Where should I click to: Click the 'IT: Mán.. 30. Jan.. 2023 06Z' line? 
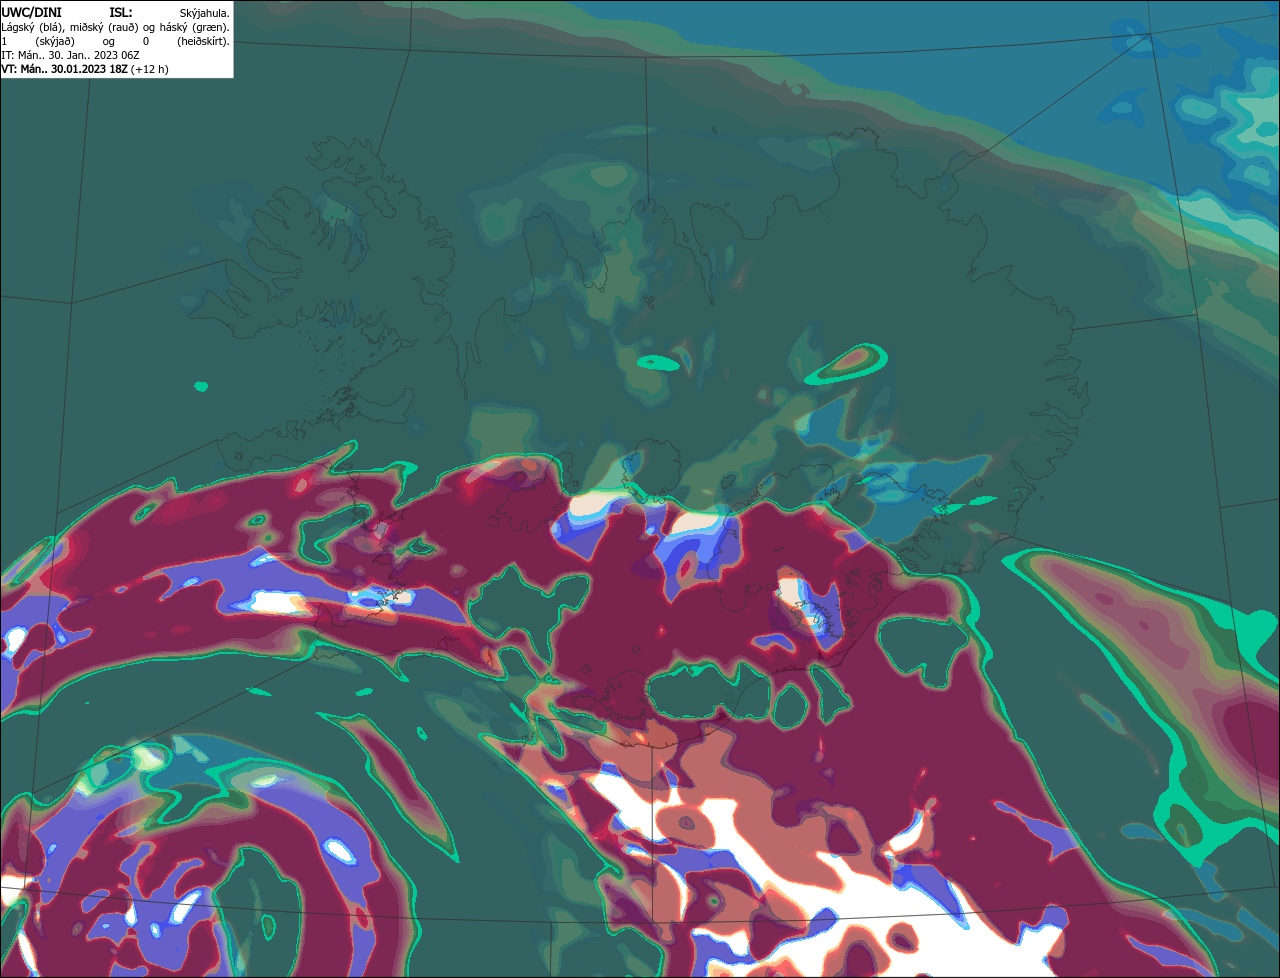[x=70, y=55]
